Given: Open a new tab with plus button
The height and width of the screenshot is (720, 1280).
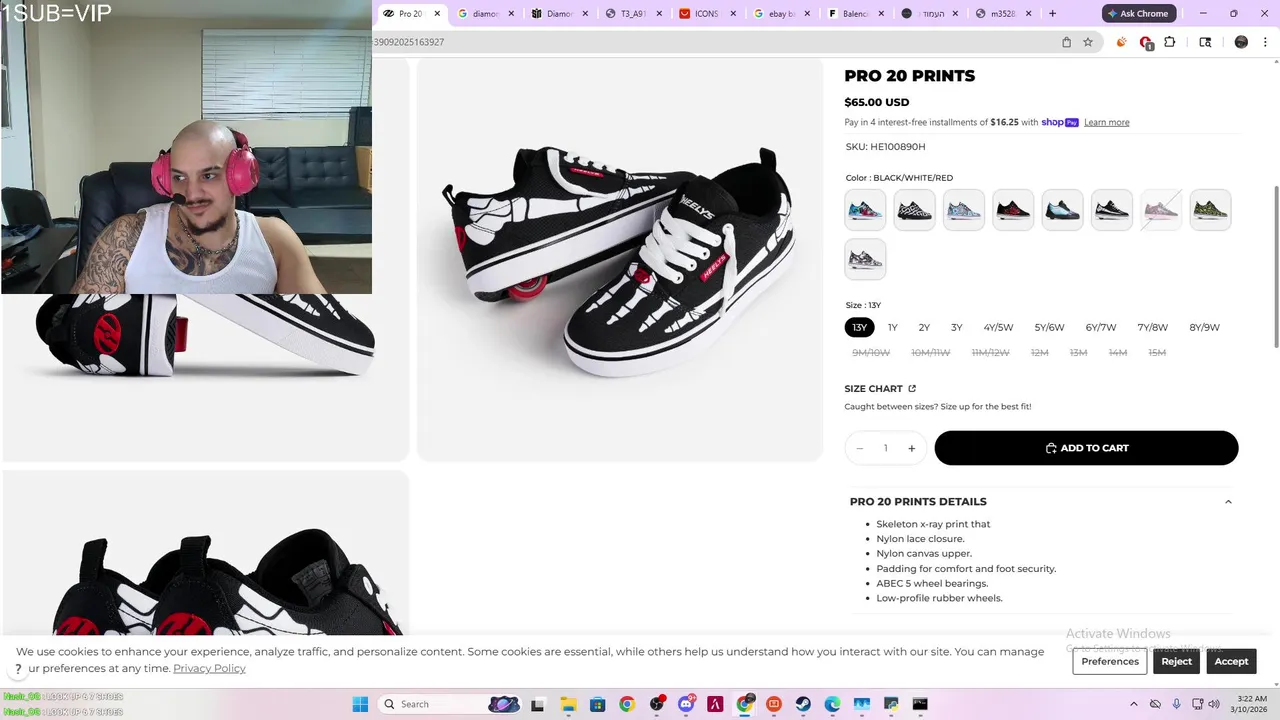Looking at the screenshot, I should (x=1052, y=13).
